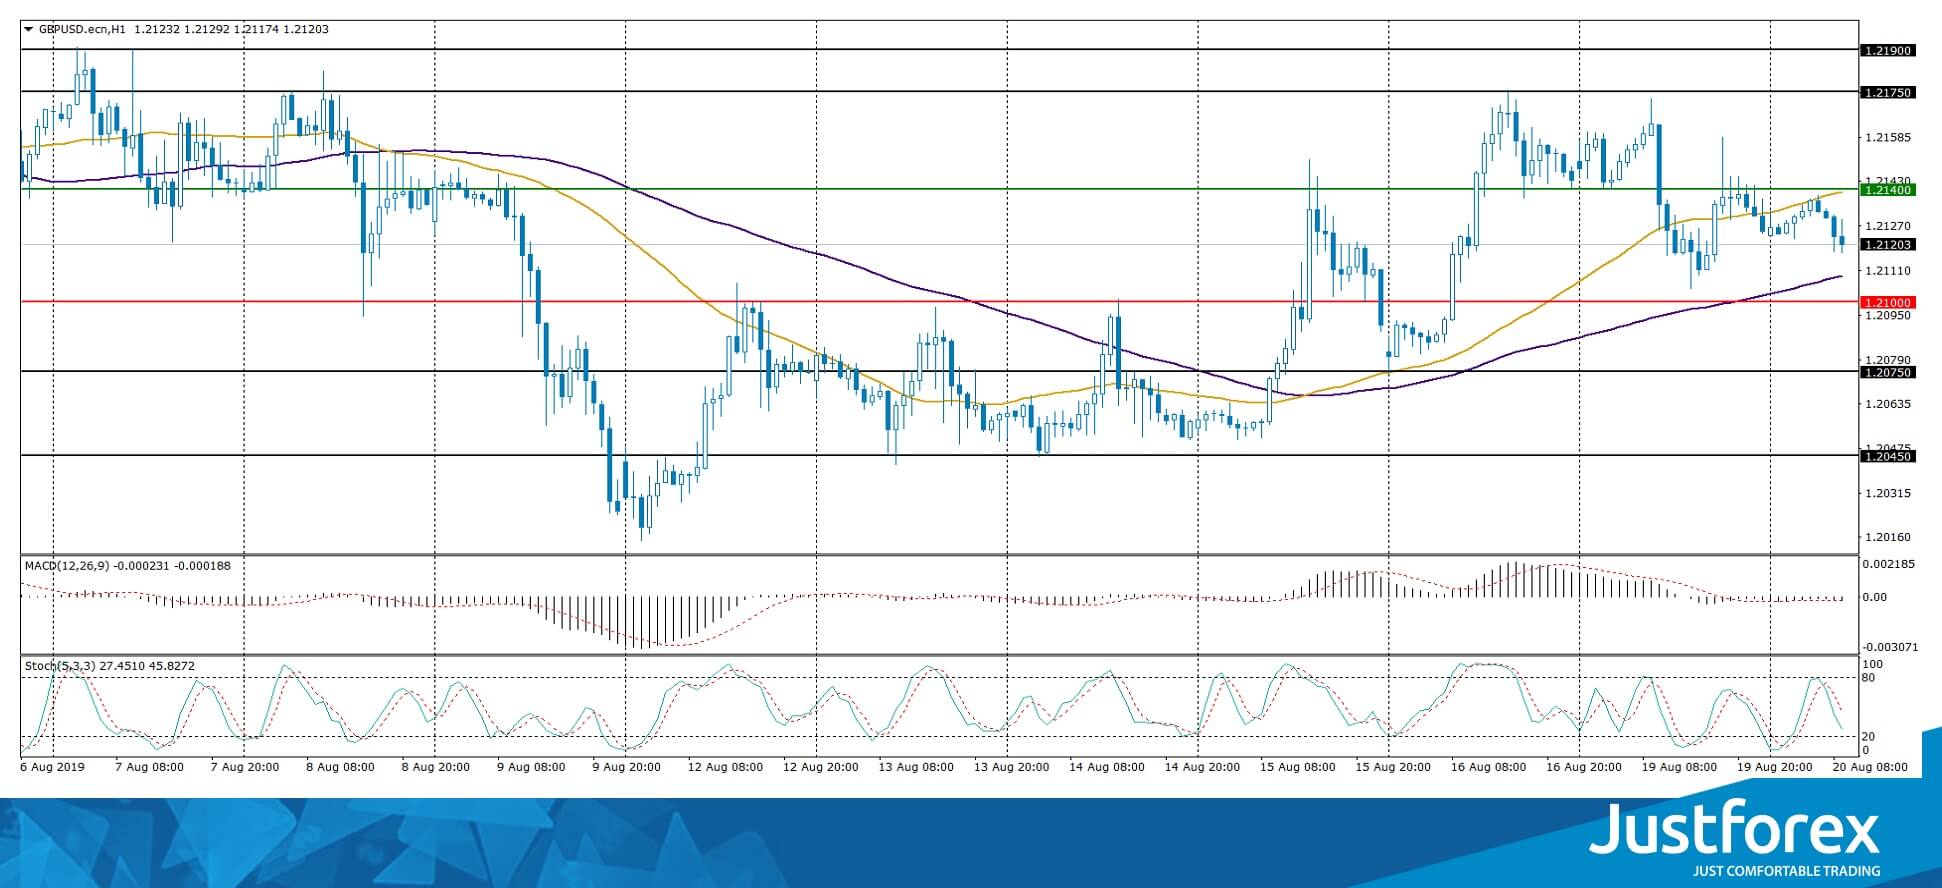Click the 8 Aug 08:00 time label
The width and height of the screenshot is (1942, 888).
pyautogui.click(x=340, y=767)
